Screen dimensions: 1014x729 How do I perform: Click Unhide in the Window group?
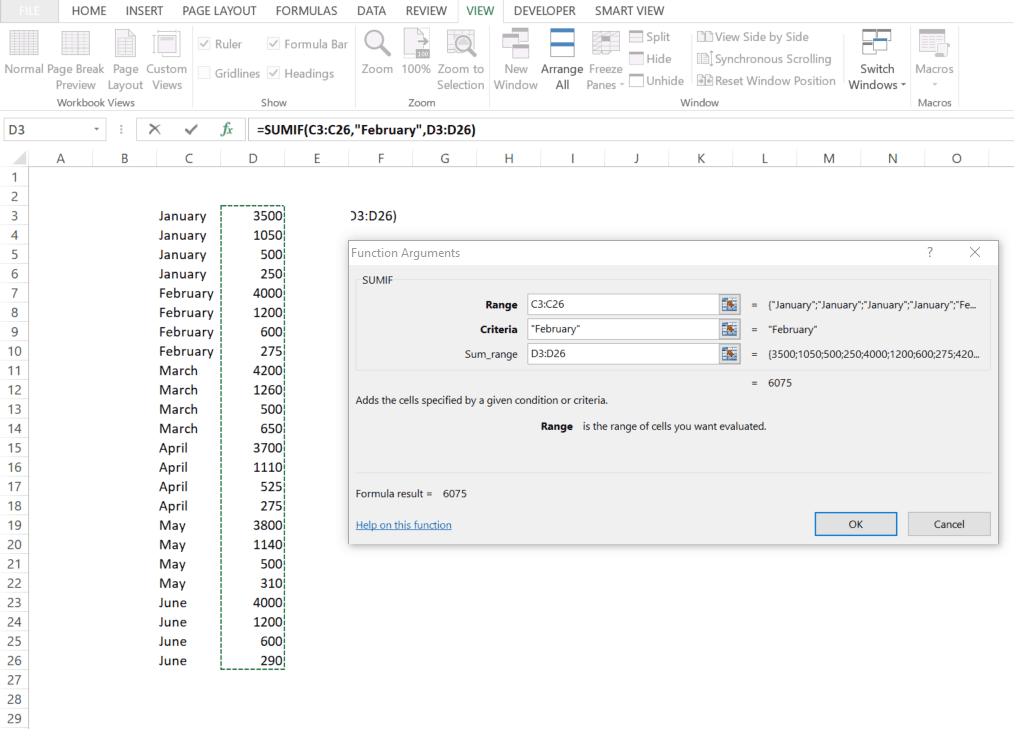(x=657, y=80)
